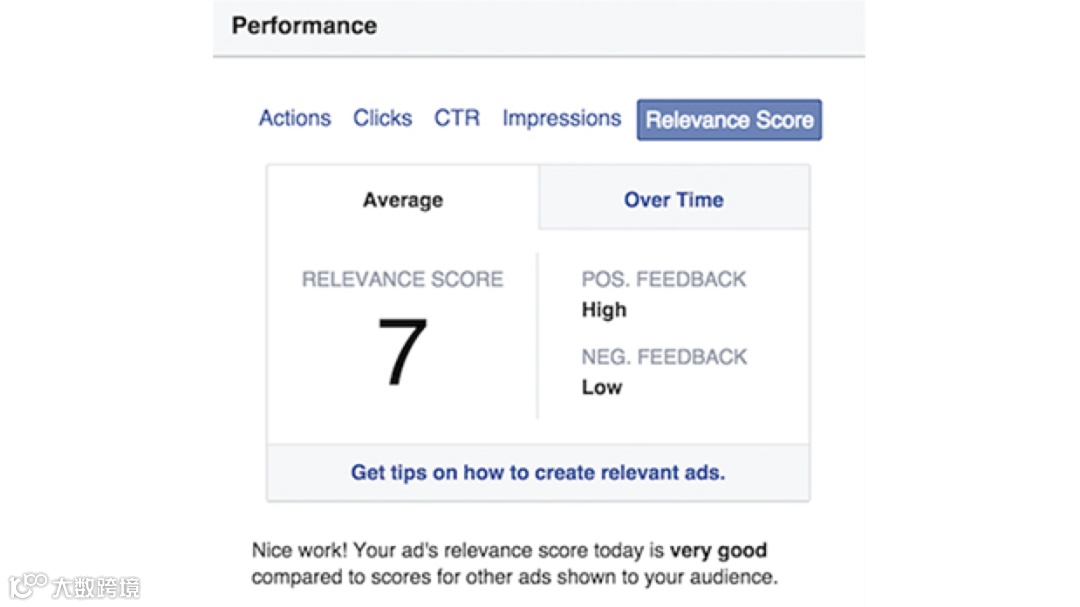Click the bold 'very good' summary text
This screenshot has width=1080, height=607.
pos(717,550)
